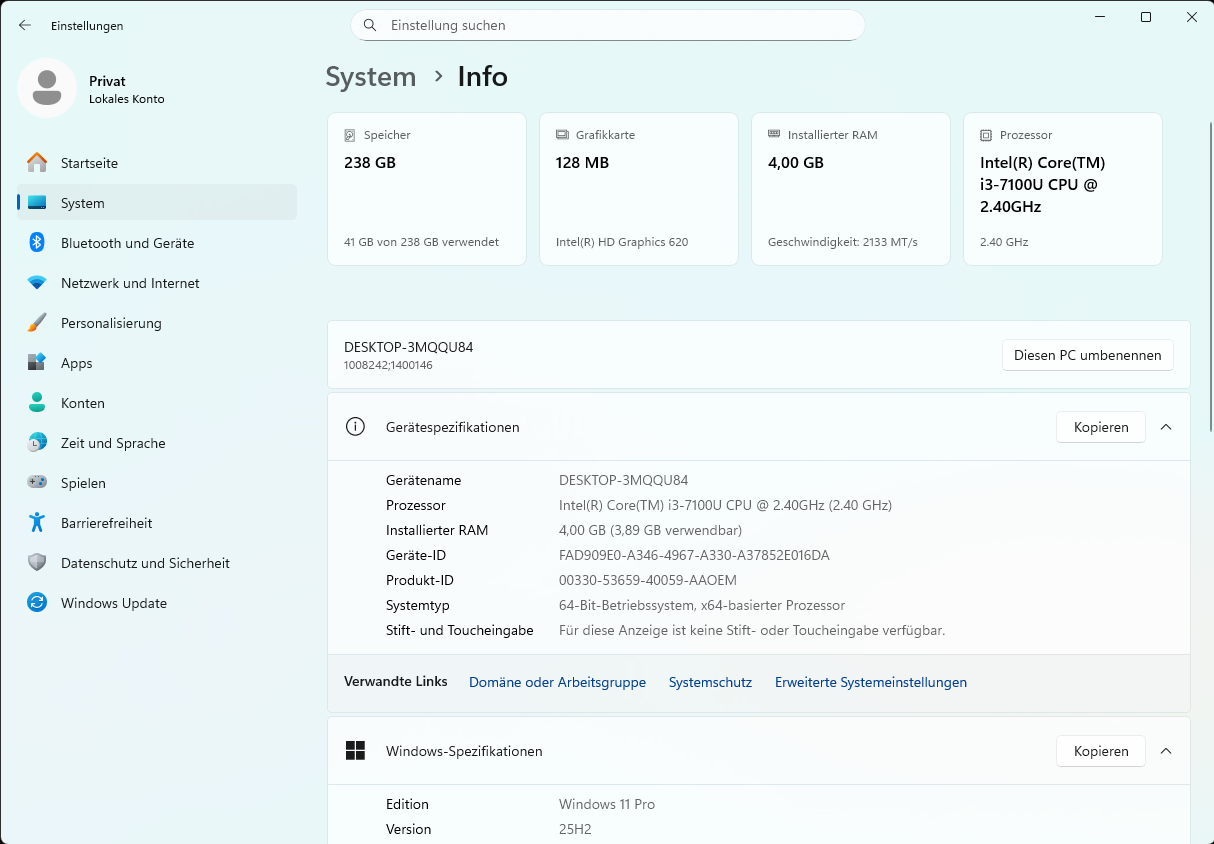This screenshot has width=1214, height=844.
Task: Click the Datenschutz shield icon
Action: click(37, 562)
